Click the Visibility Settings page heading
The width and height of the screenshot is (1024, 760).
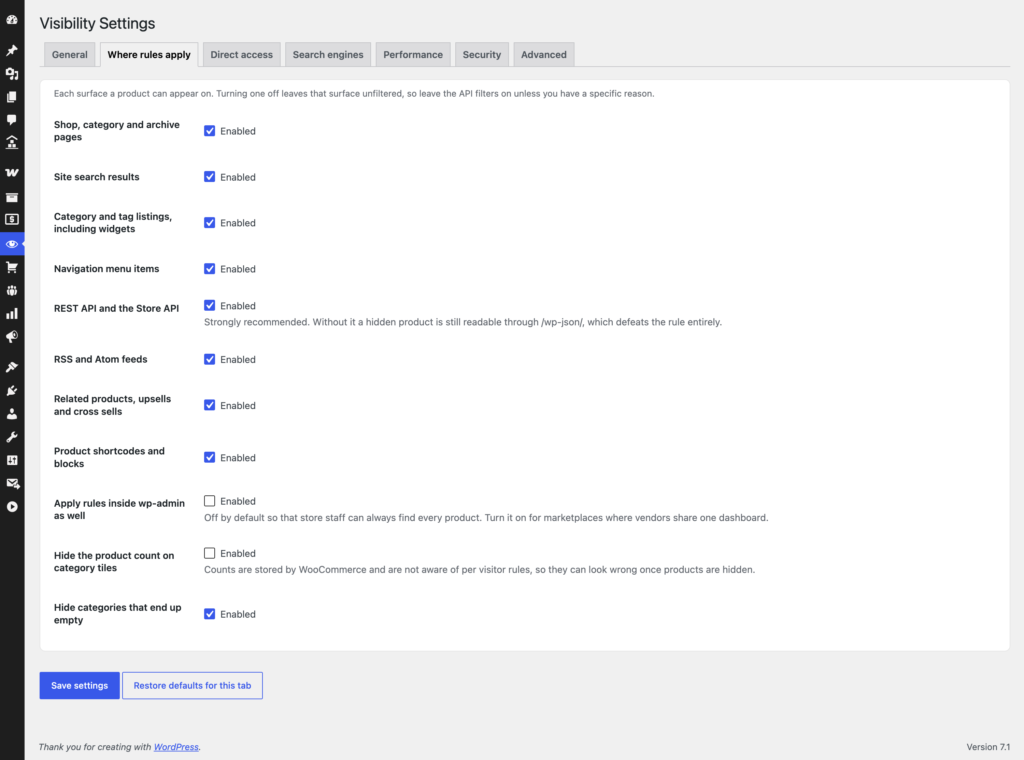[97, 24]
